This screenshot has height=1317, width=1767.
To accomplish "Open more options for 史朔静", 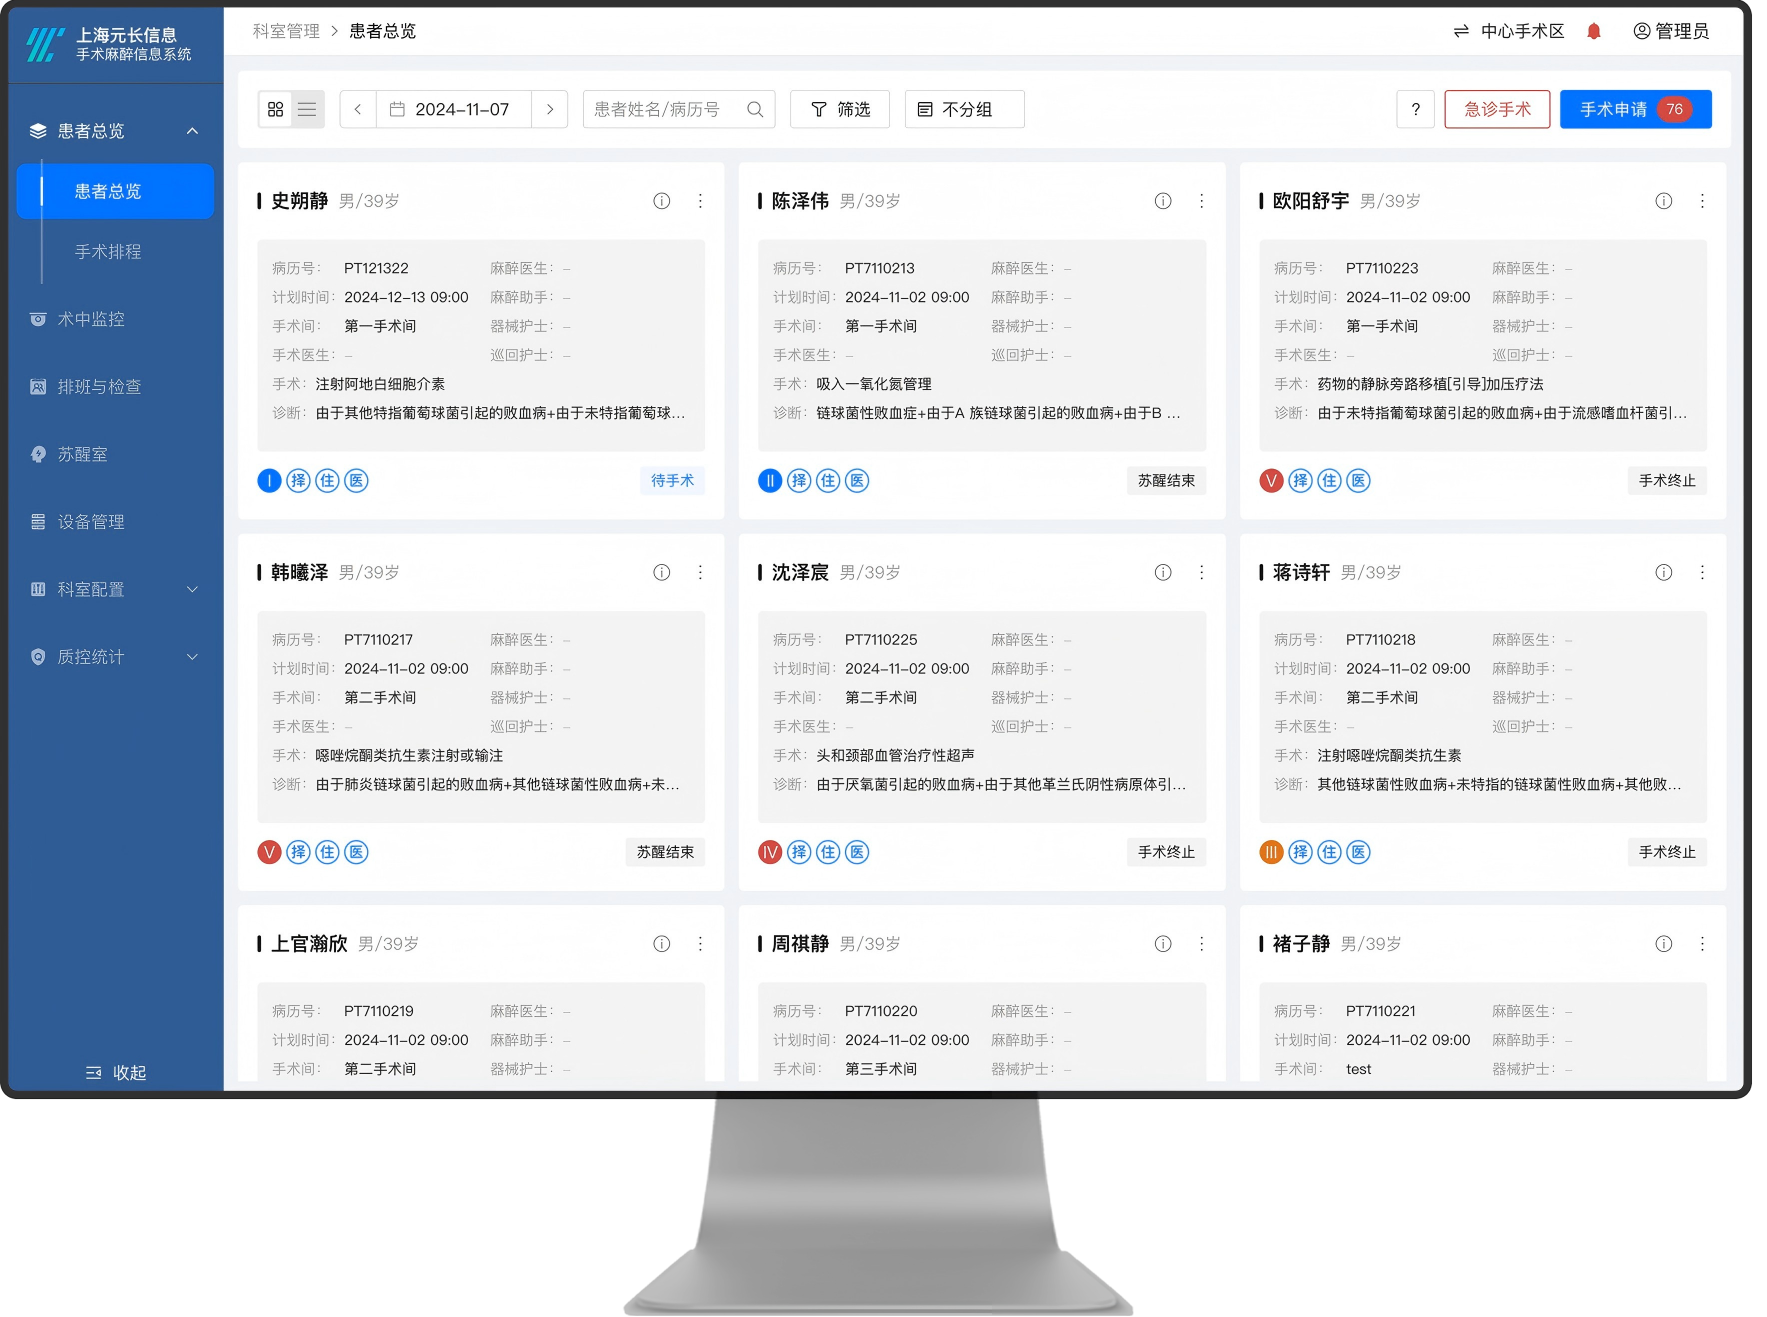I will [700, 201].
